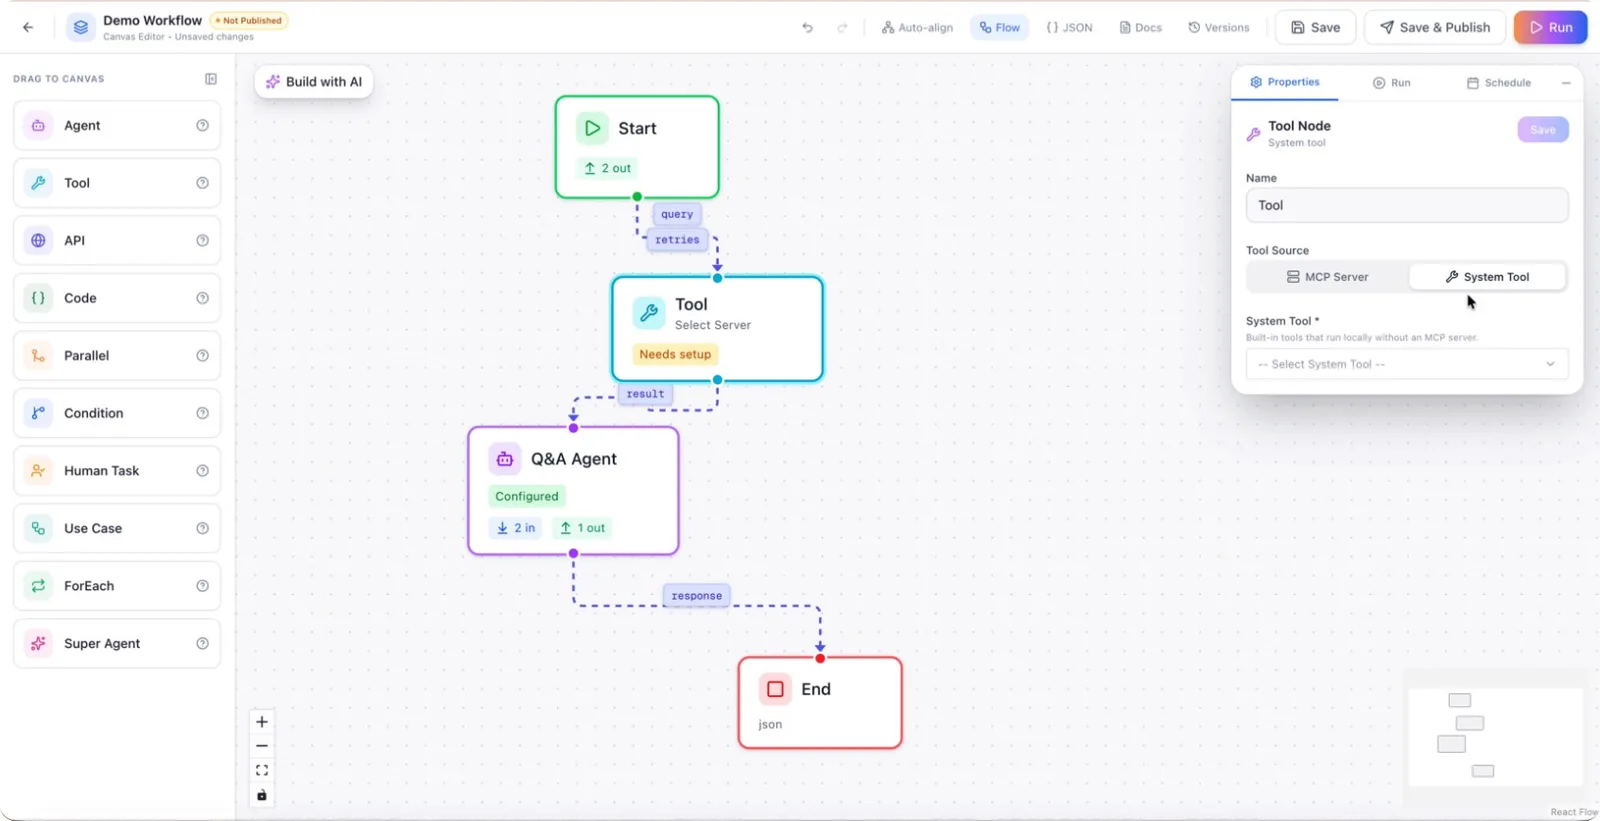Select the ForEach node in the sidebar
Screen dimensions: 1600x821
pyautogui.click(x=117, y=586)
